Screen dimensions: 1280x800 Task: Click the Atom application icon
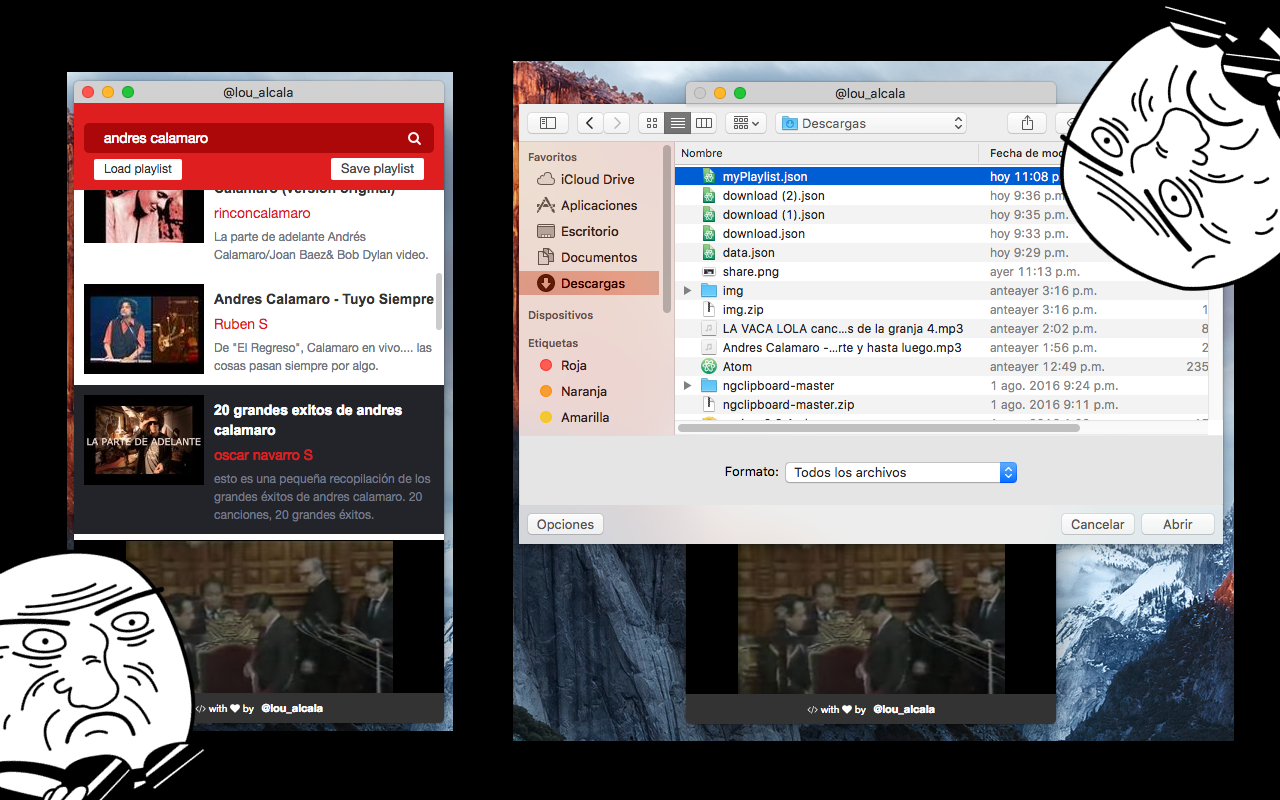coord(709,367)
